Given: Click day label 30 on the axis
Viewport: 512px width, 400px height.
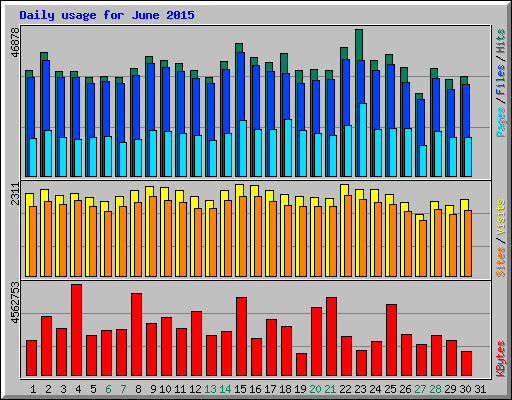Looking at the screenshot, I should click(x=465, y=389).
